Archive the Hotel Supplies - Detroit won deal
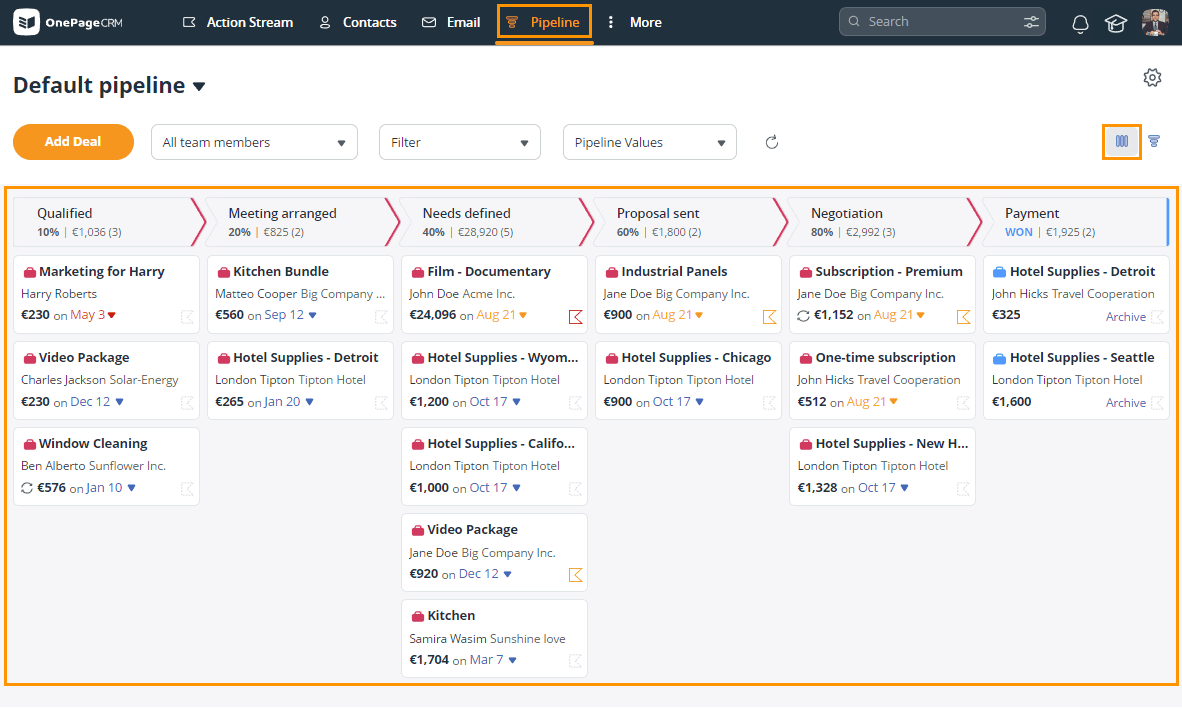Image resolution: width=1182 pixels, height=708 pixels. [x=1125, y=317]
